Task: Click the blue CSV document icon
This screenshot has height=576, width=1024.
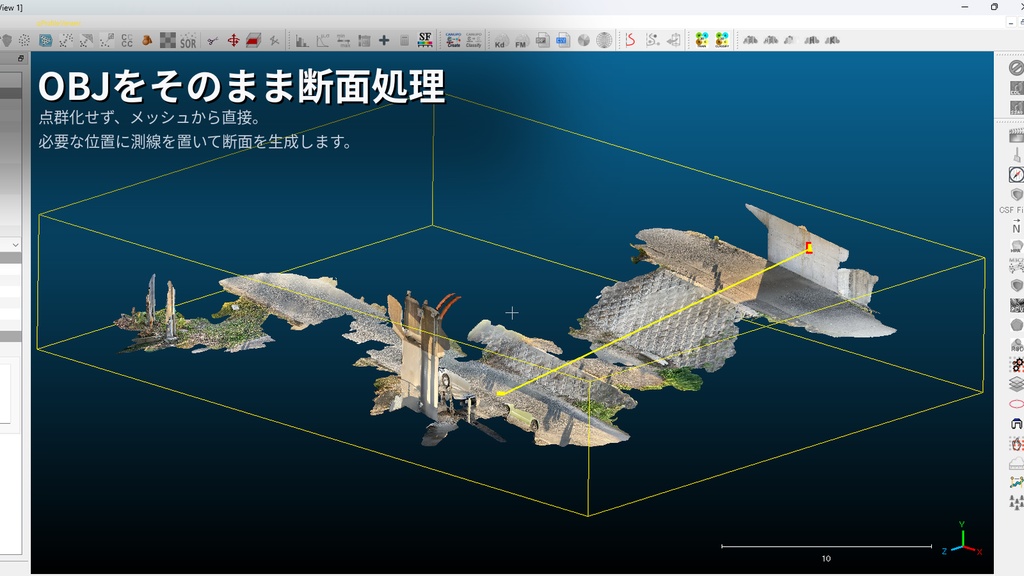Action: [562, 40]
